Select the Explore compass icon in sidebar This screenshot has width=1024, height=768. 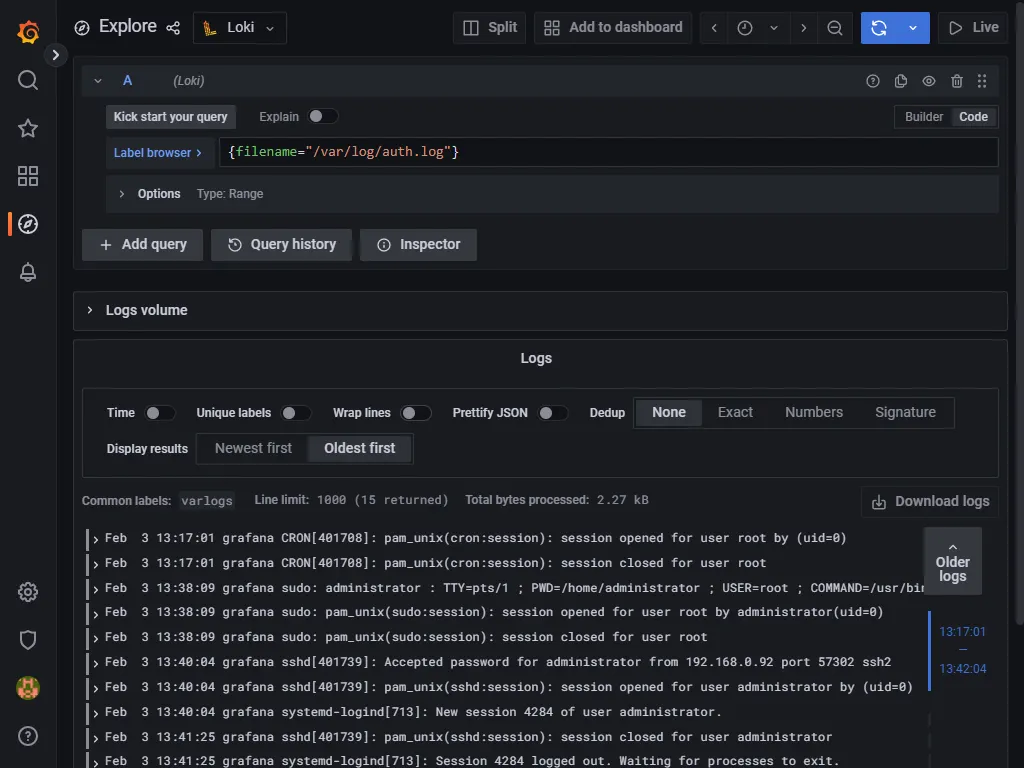click(x=27, y=224)
